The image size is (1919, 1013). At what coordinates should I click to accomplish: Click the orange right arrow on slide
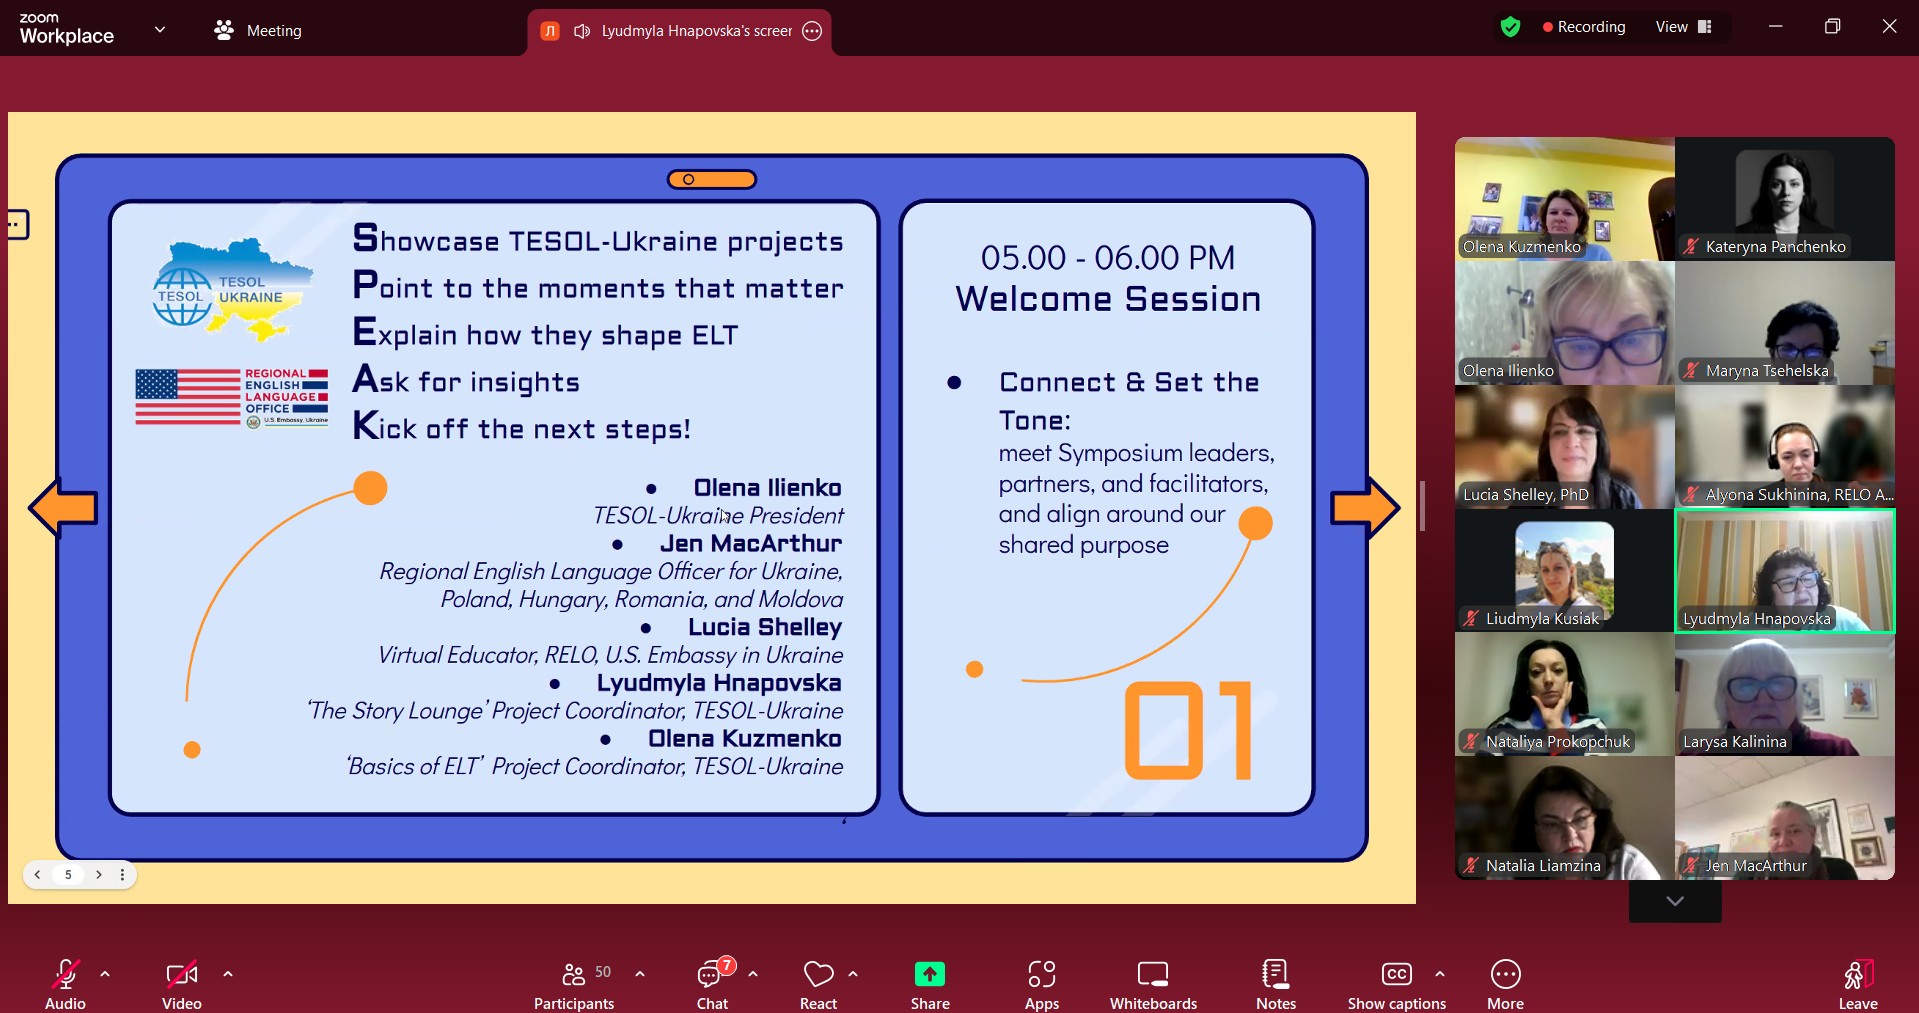1364,508
